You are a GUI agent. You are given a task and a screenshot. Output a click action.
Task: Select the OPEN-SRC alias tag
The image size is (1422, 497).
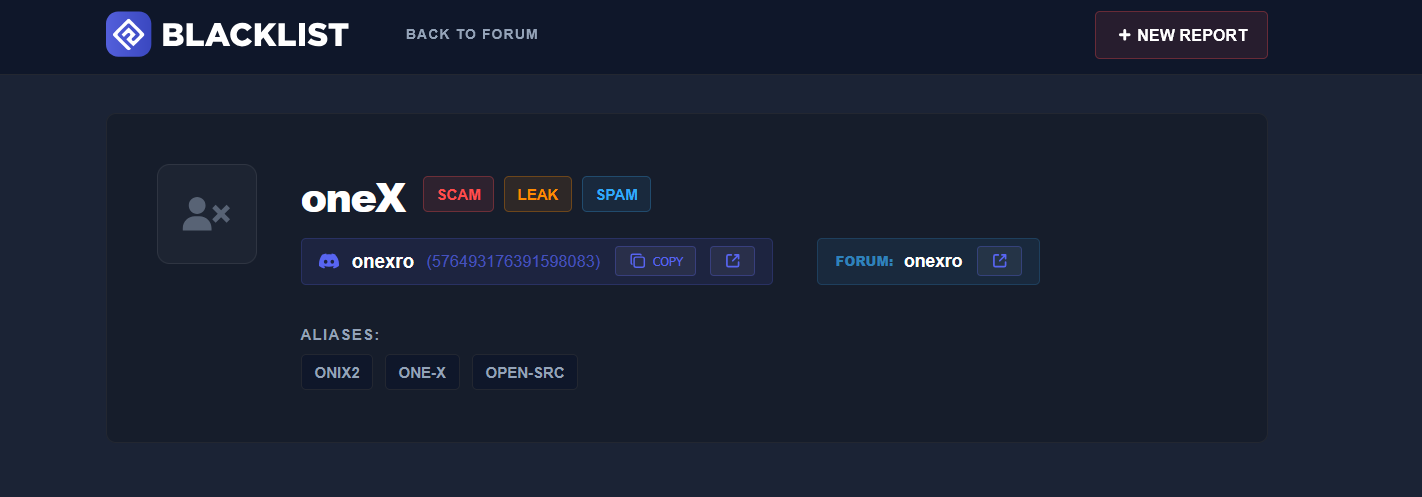coord(525,372)
